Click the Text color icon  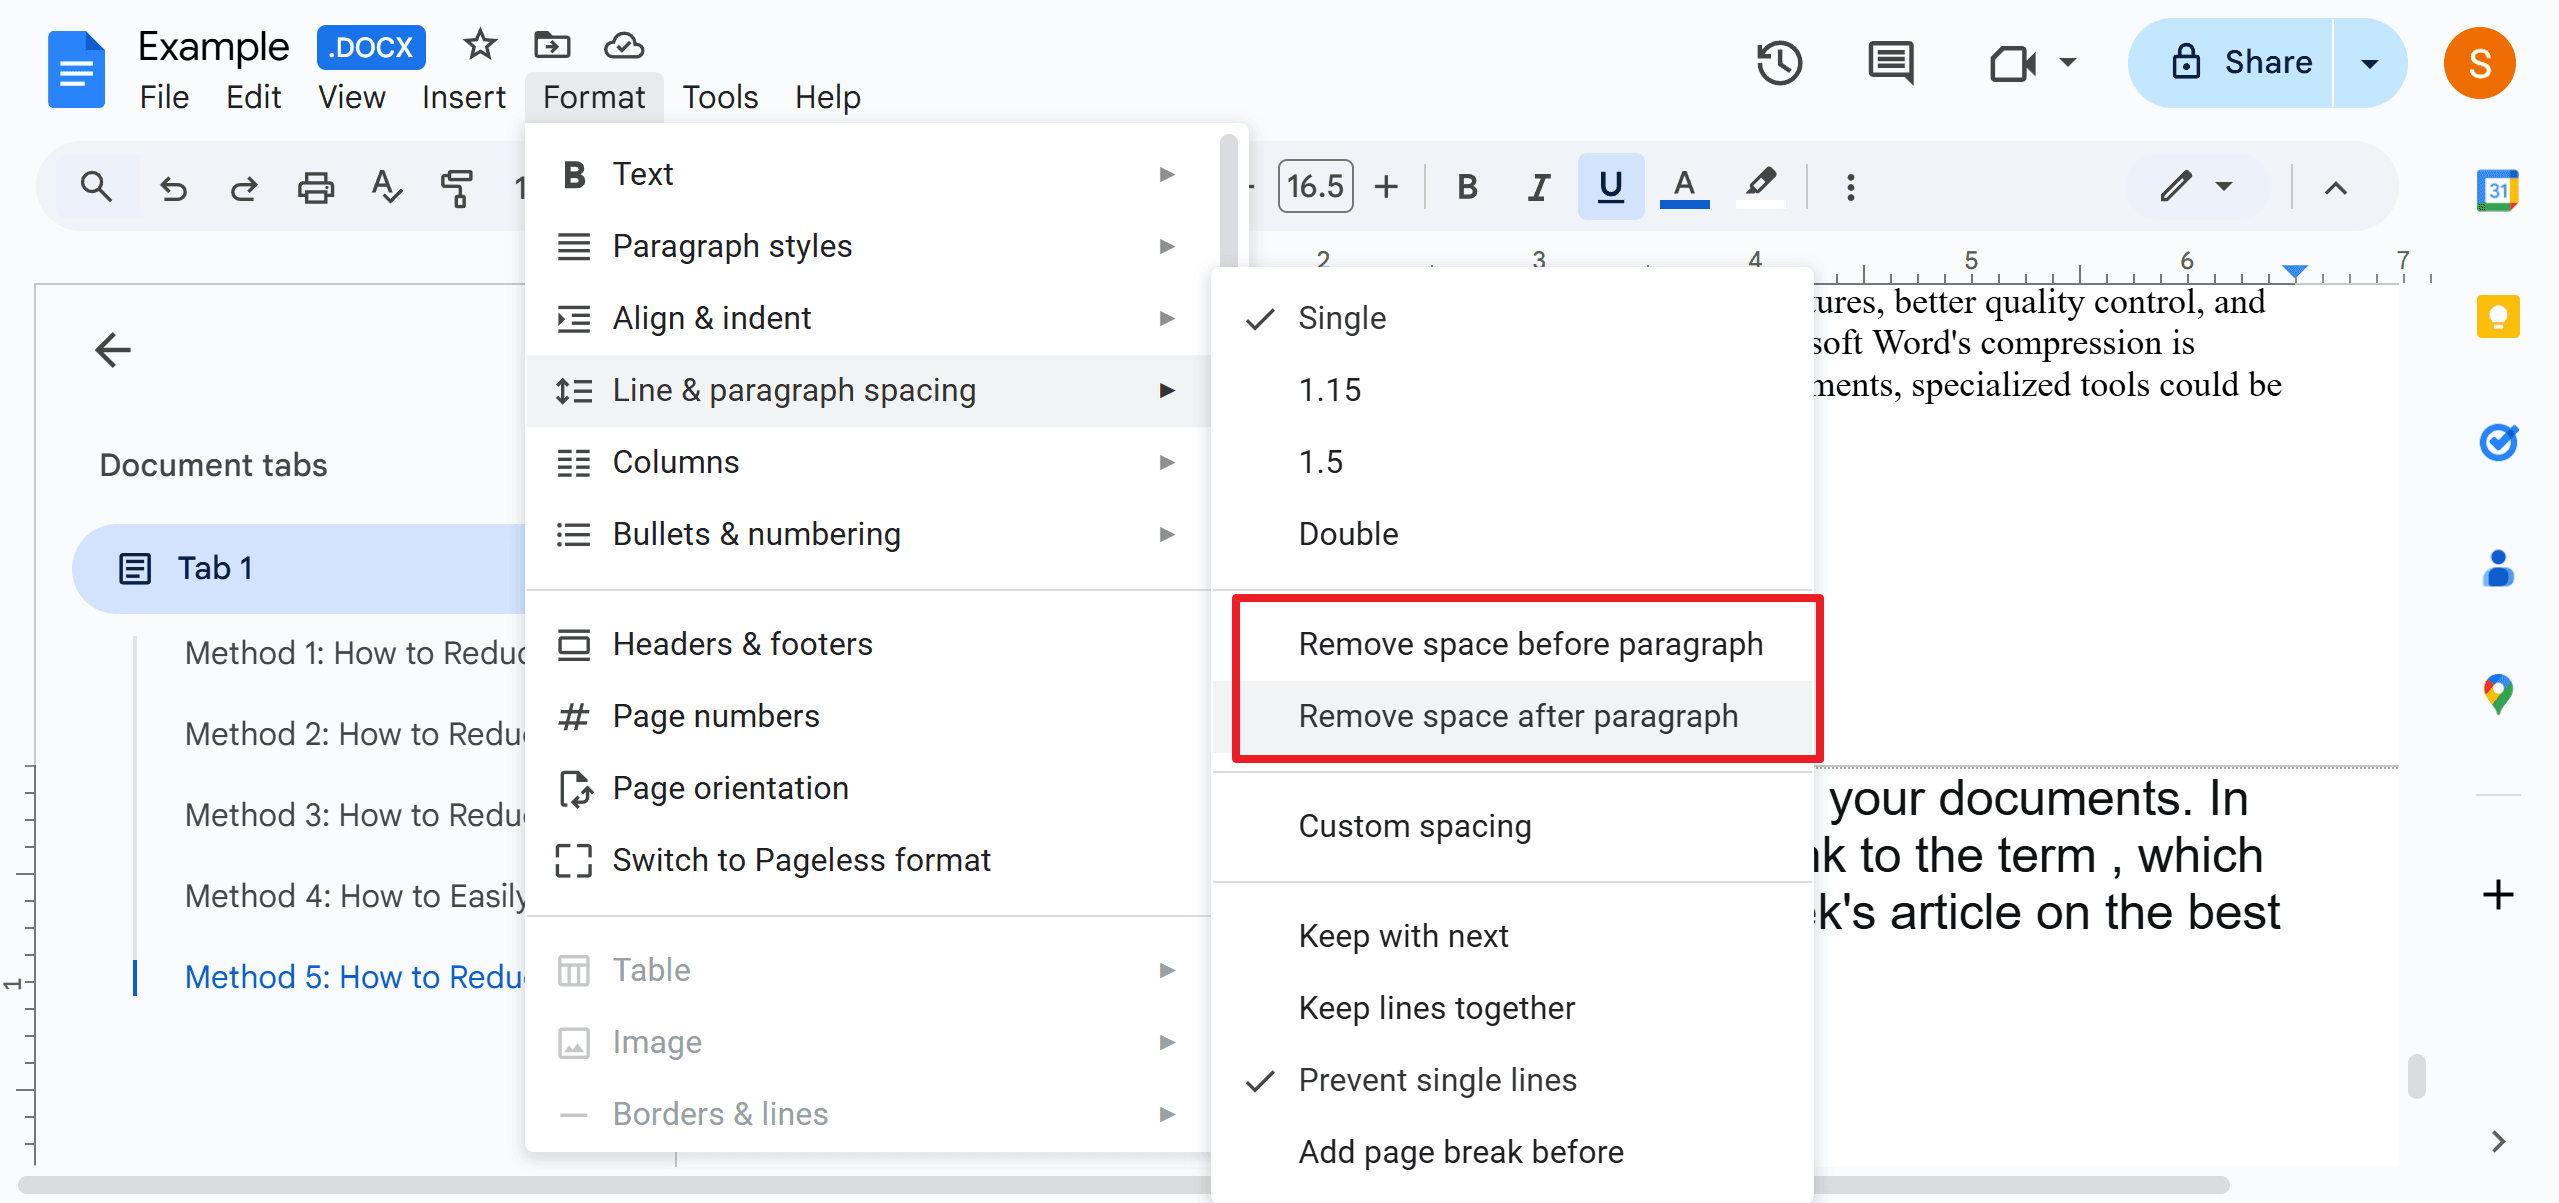tap(1686, 184)
